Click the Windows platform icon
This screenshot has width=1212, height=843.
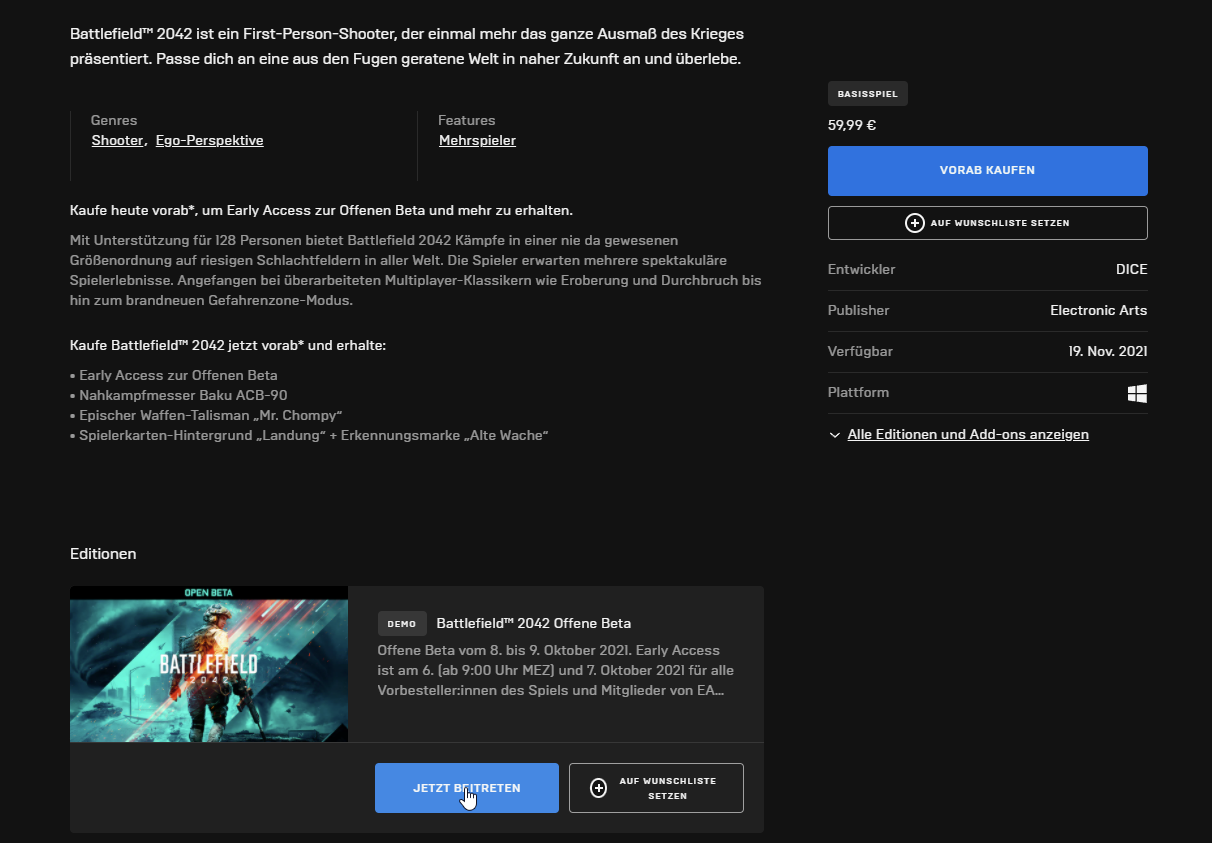(x=1137, y=393)
